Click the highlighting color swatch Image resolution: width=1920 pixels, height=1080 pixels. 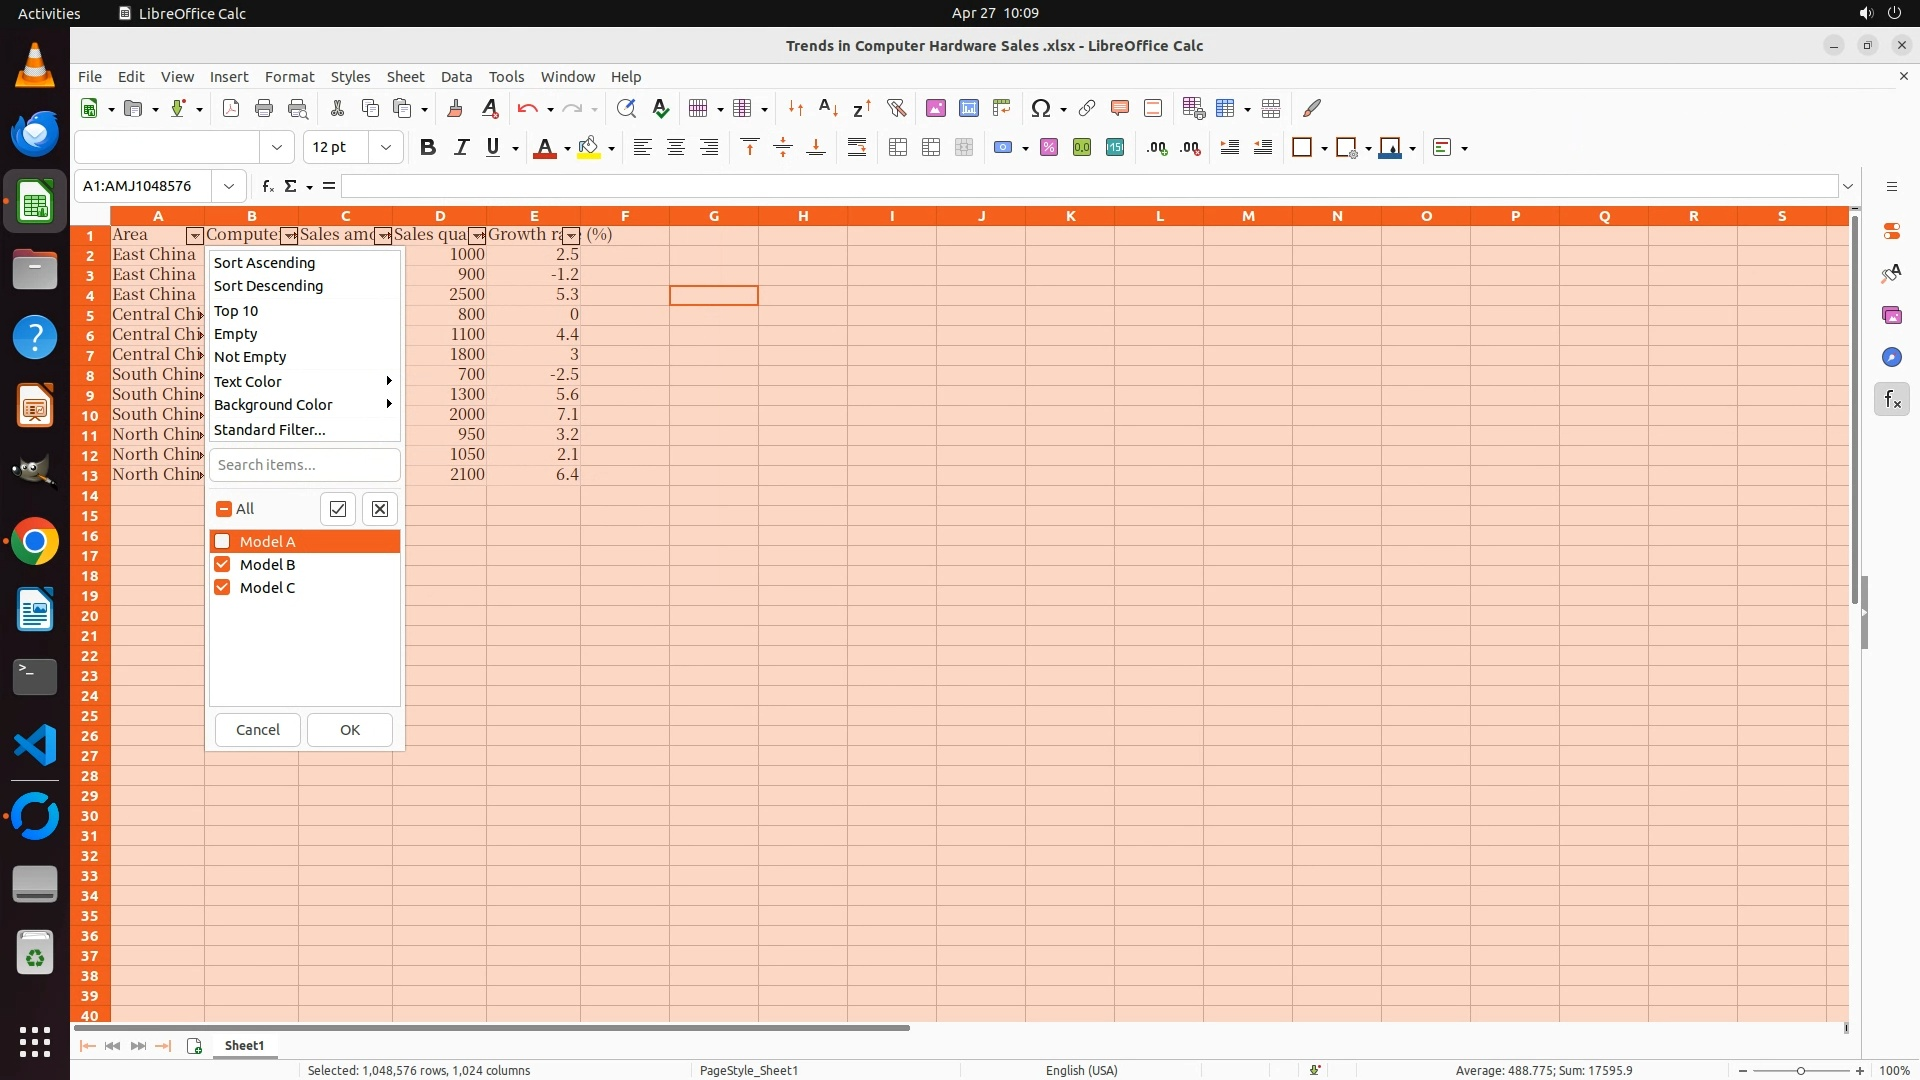point(588,148)
